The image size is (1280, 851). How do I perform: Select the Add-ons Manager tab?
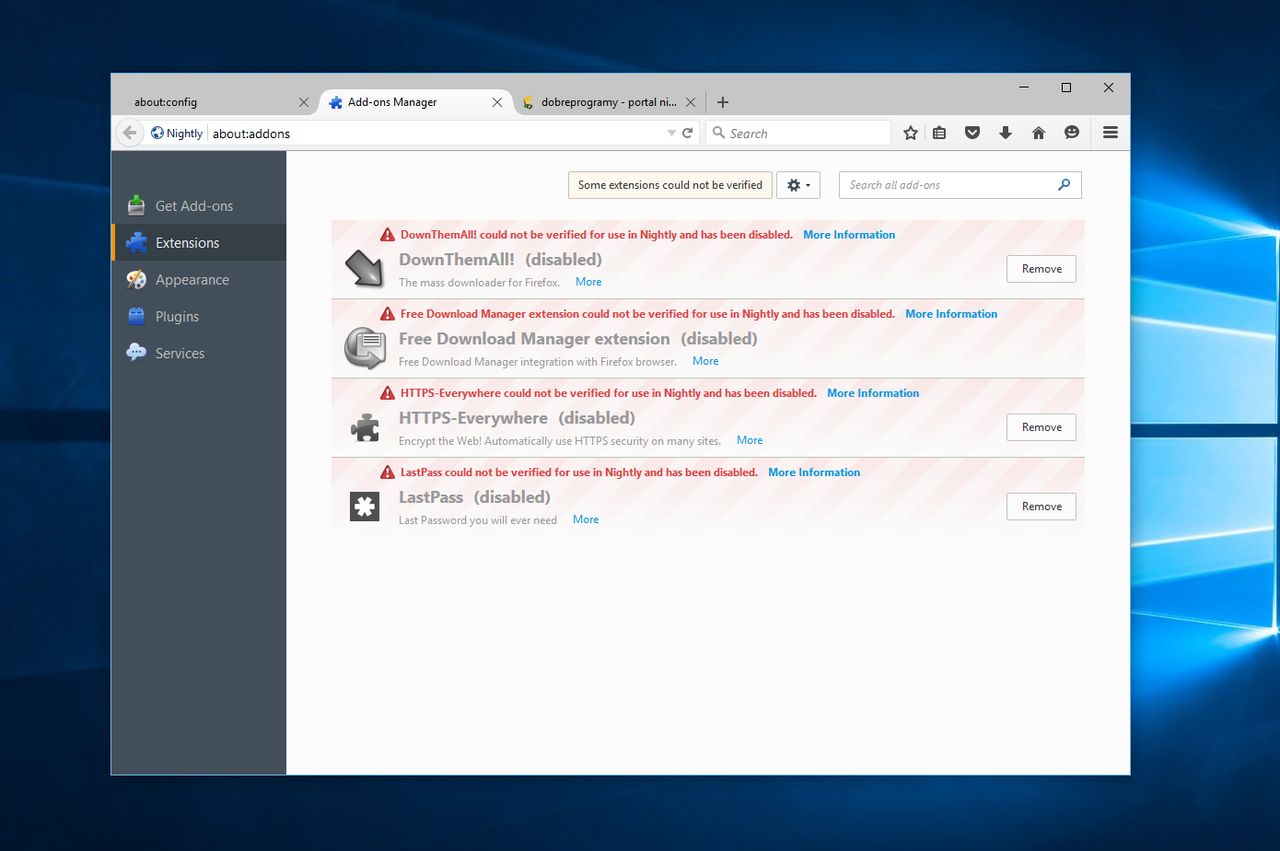coord(416,102)
